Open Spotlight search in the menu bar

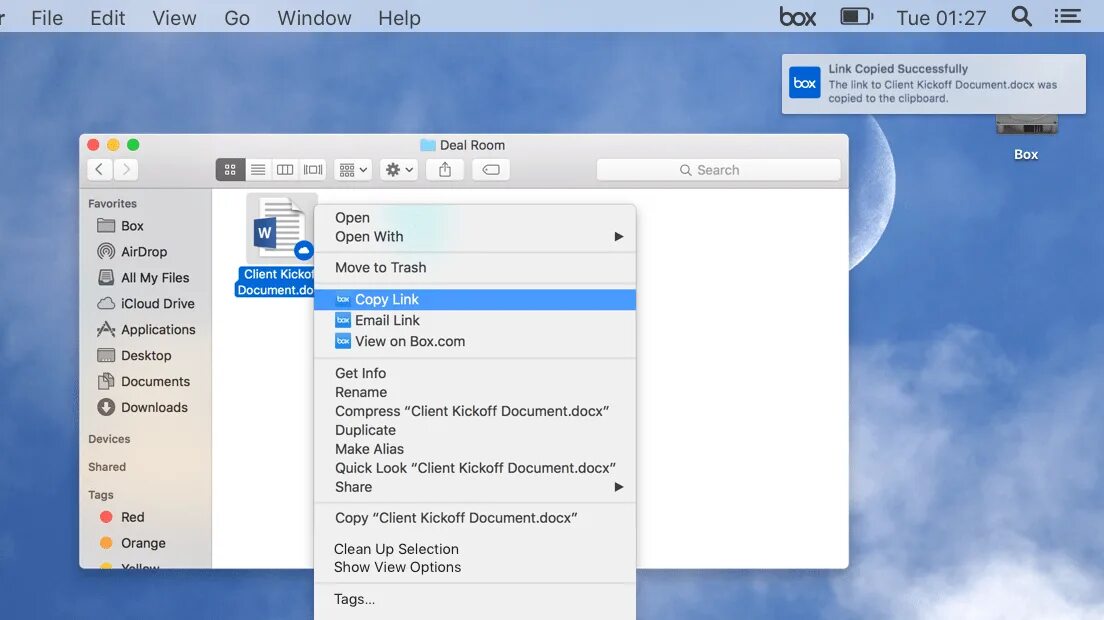[1022, 17]
